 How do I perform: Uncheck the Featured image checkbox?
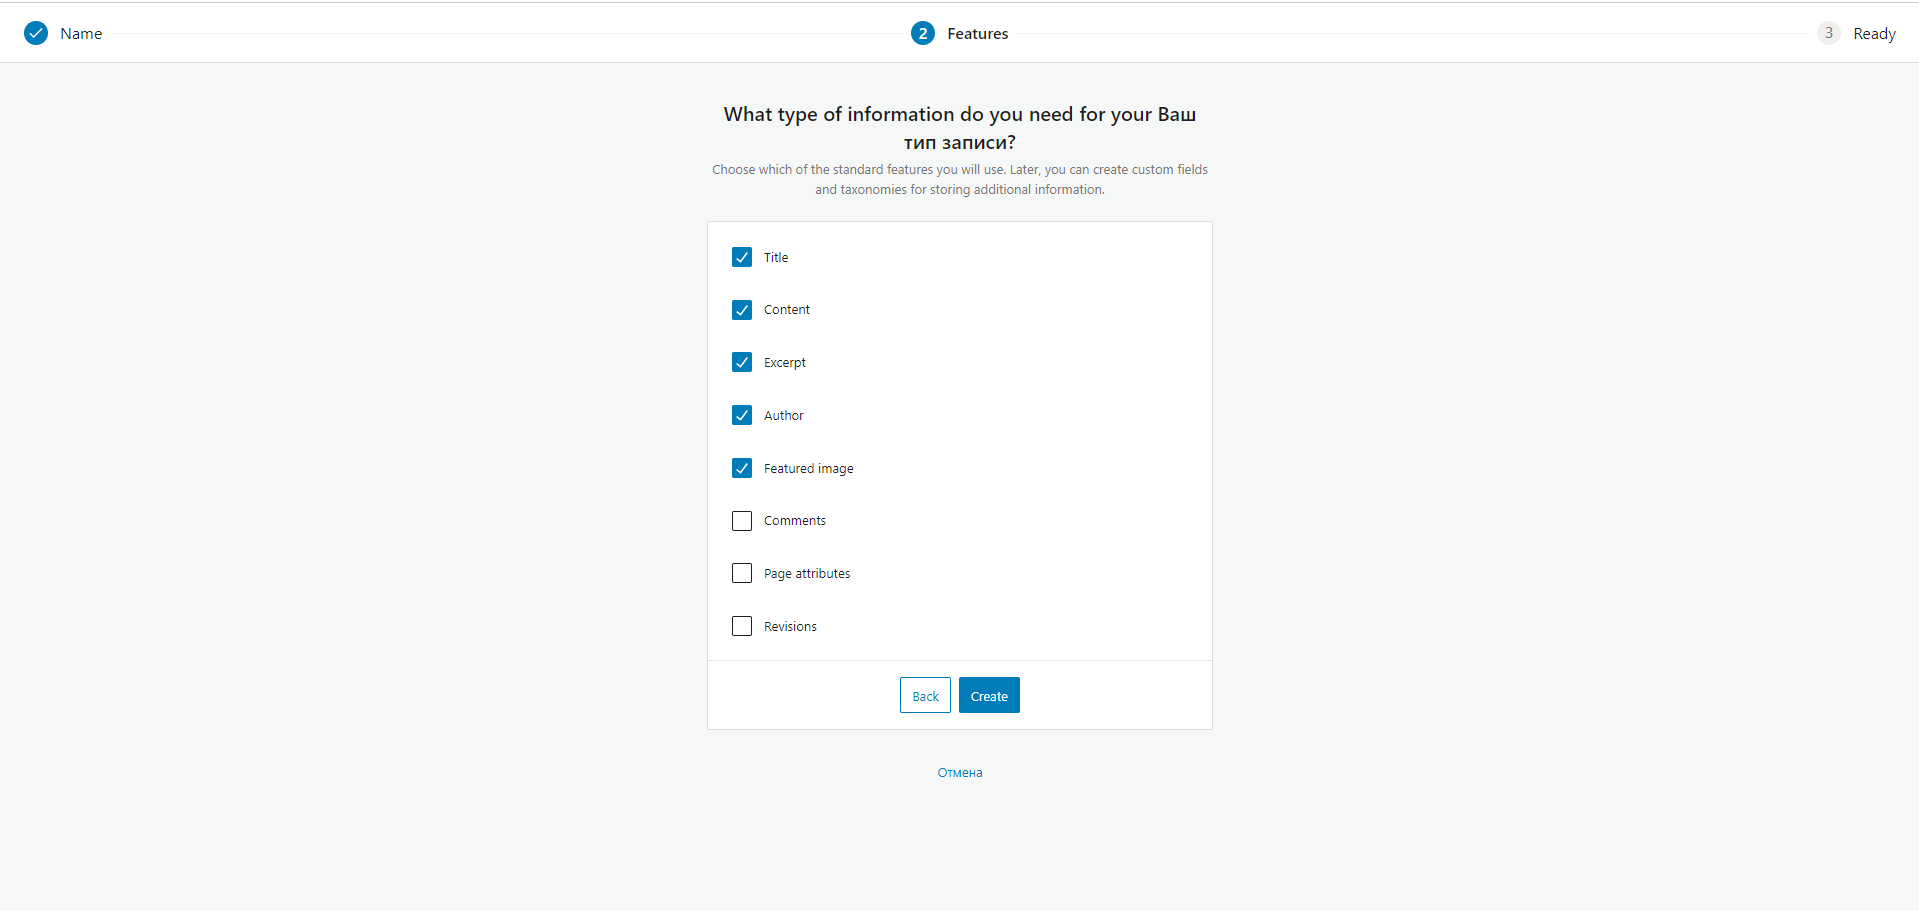click(x=742, y=468)
